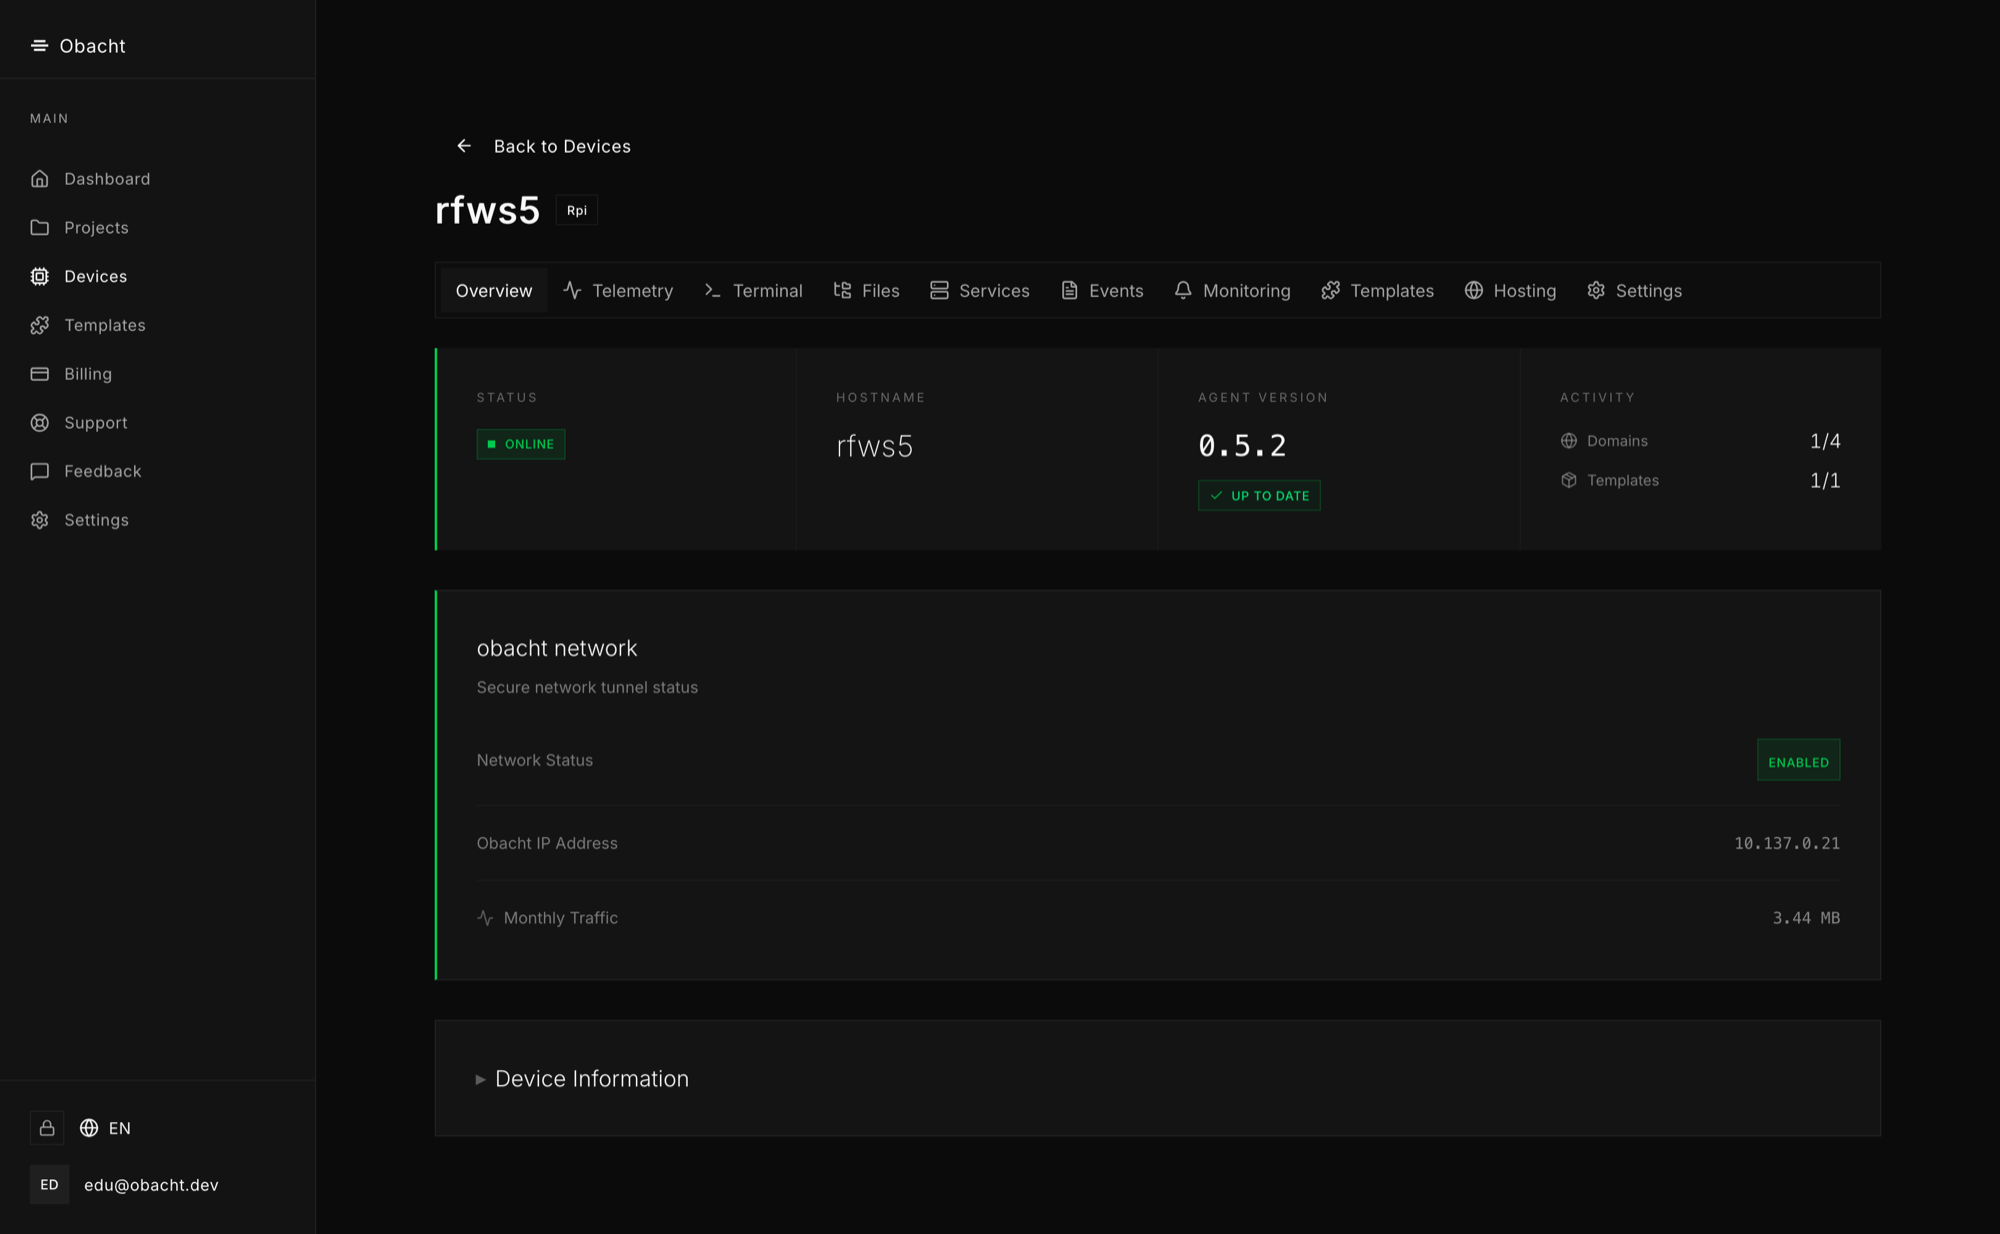Switch to the Telemetry tab
Screen dimensions: 2000x1234
point(618,291)
